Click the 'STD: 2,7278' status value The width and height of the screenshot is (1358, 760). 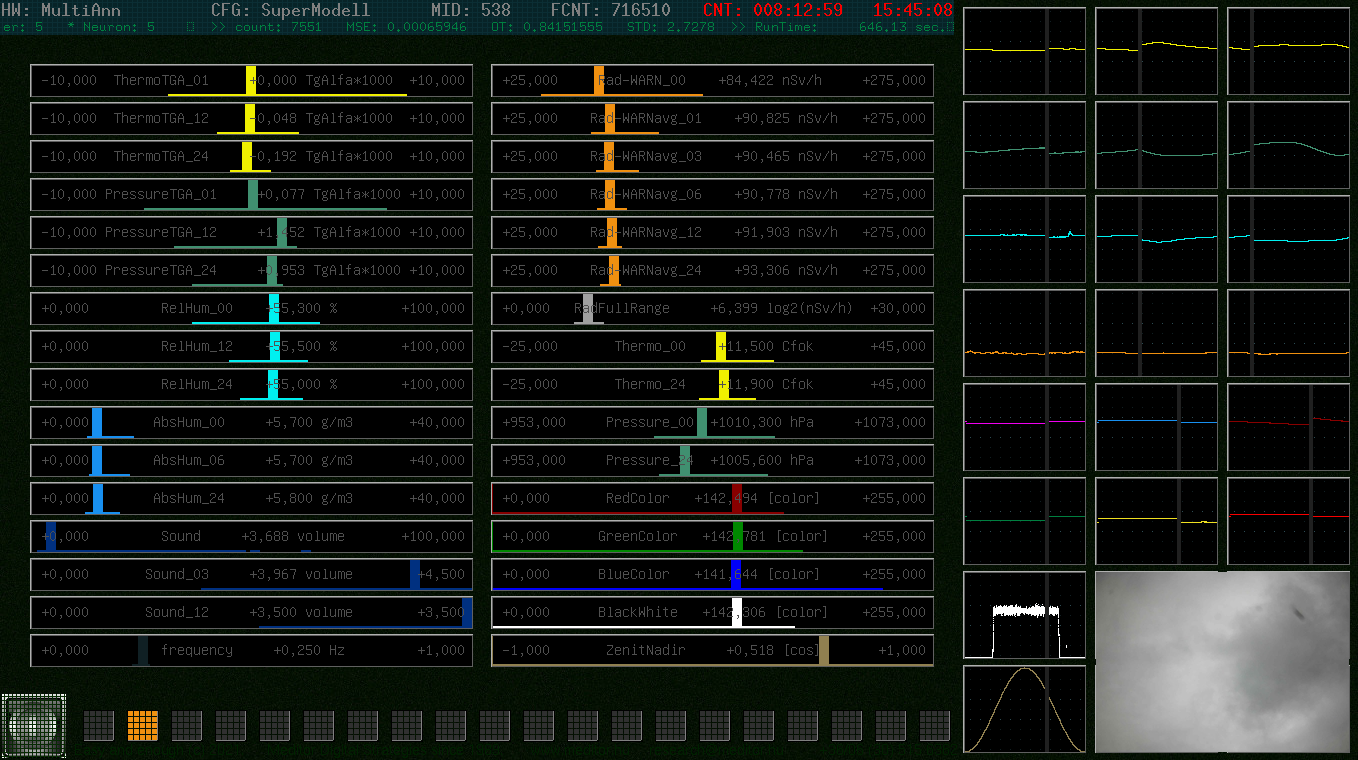click(x=670, y=27)
